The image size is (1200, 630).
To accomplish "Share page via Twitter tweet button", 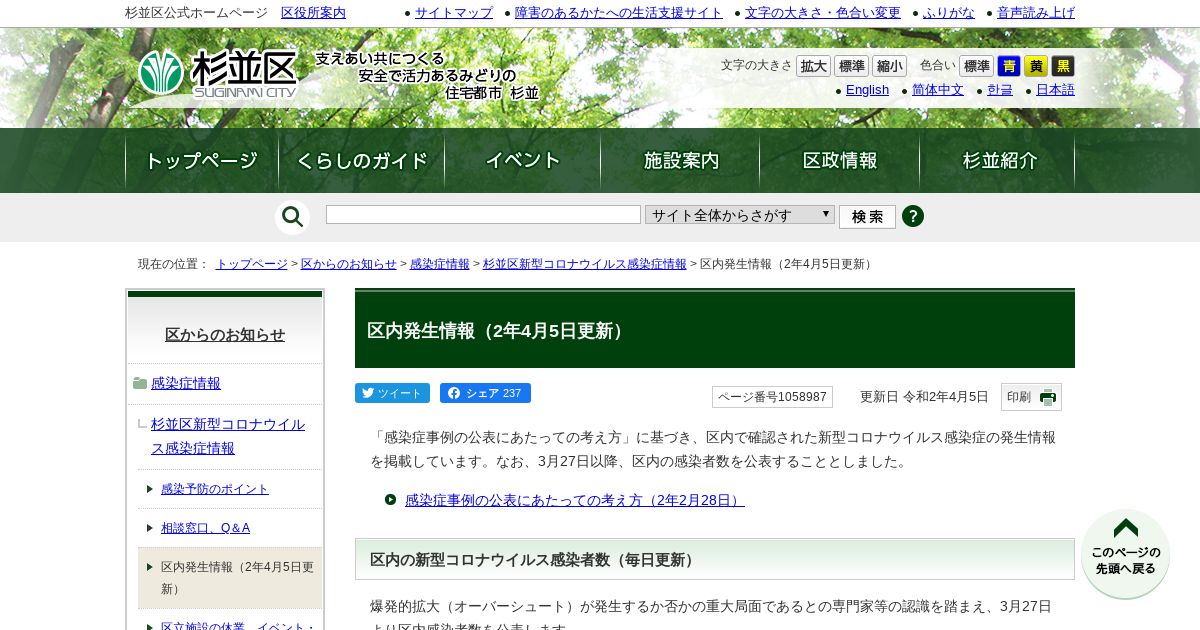I will 392,393.
